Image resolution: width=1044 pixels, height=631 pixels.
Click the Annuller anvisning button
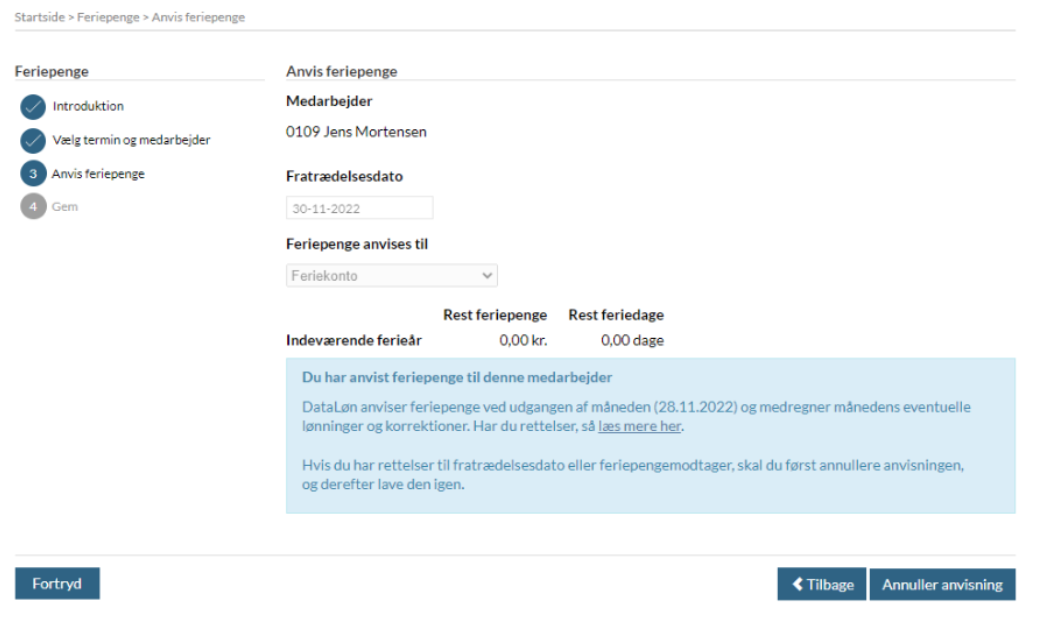point(942,585)
